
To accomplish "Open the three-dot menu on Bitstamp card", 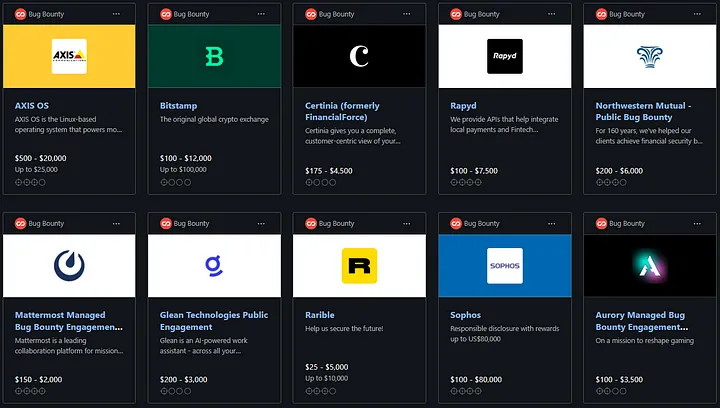I will coord(262,14).
